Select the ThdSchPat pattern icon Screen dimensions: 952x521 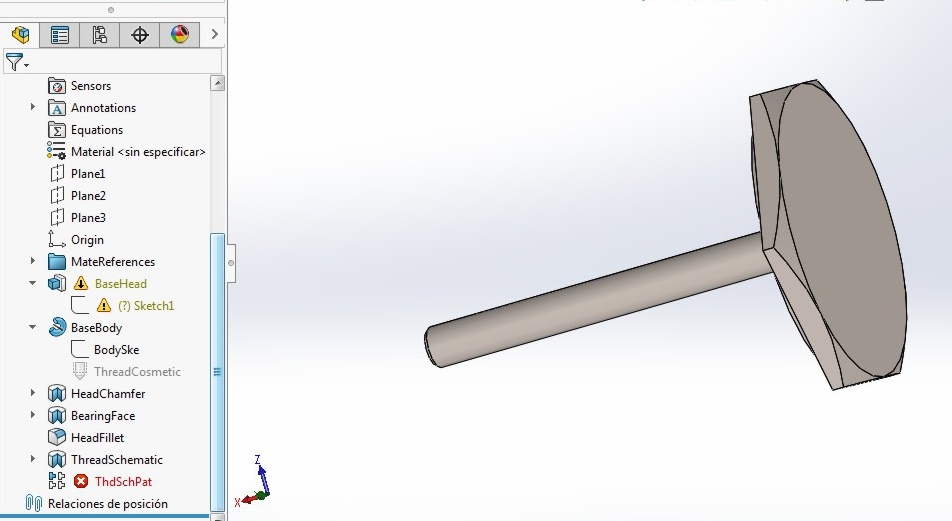56,481
